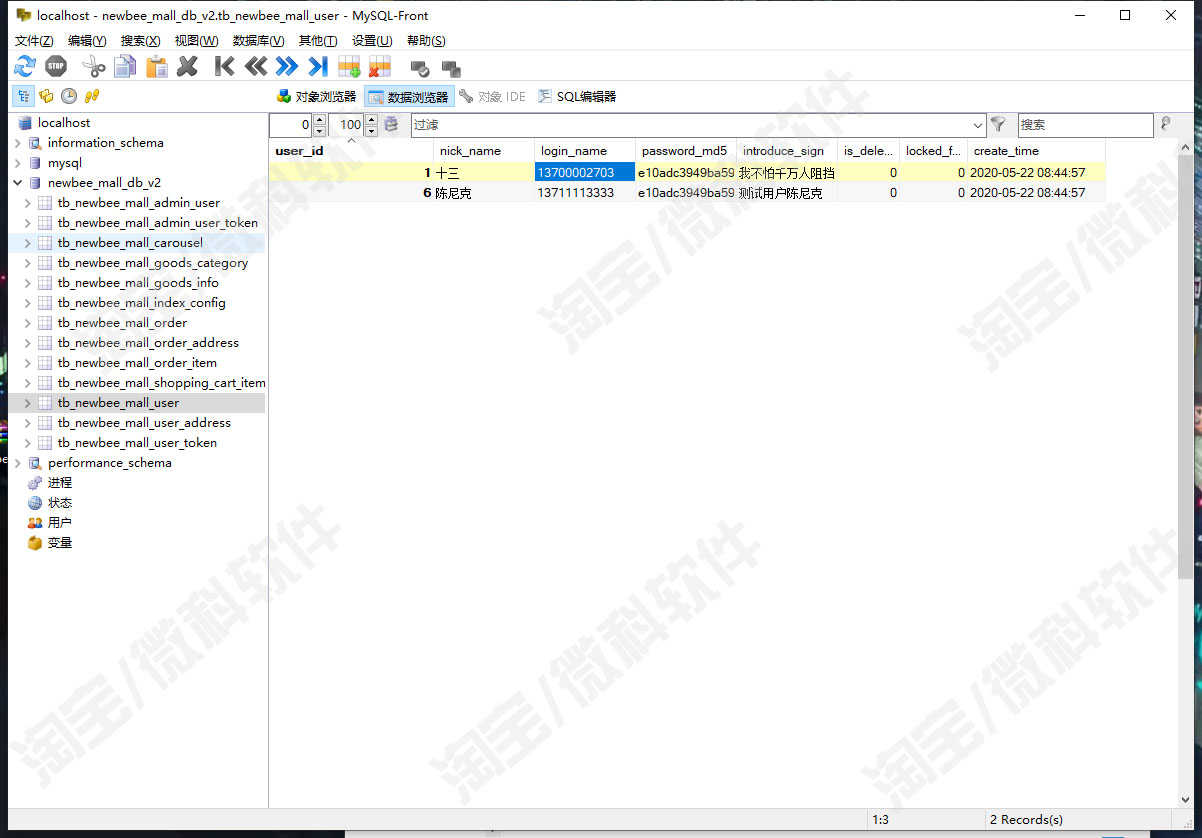1202x838 pixels.
Task: Expand the performance_schema database node
Action: pyautogui.click(x=18, y=463)
